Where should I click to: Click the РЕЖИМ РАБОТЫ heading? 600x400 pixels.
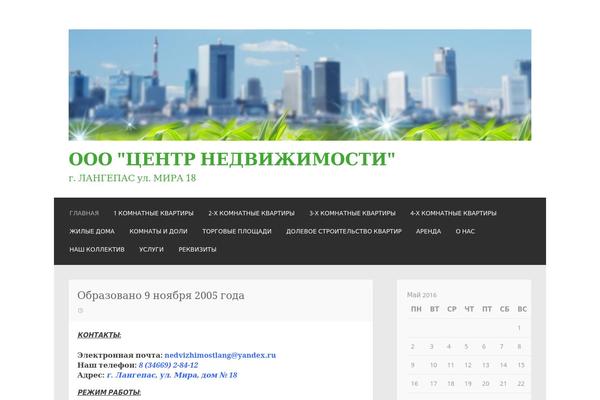click(x=109, y=392)
